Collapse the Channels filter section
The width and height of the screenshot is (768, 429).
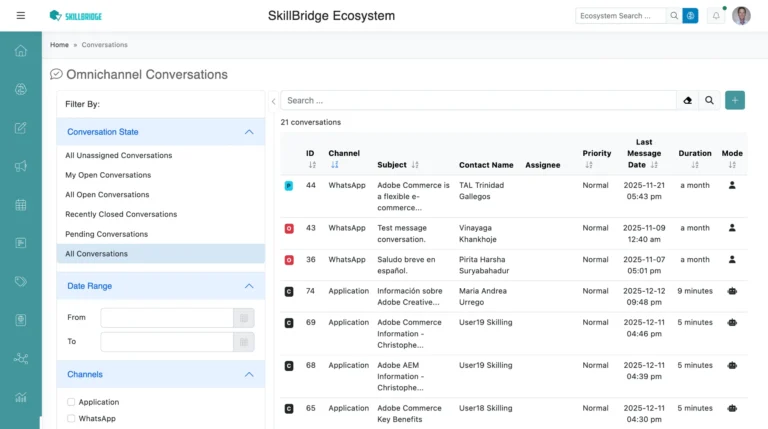[x=249, y=375]
